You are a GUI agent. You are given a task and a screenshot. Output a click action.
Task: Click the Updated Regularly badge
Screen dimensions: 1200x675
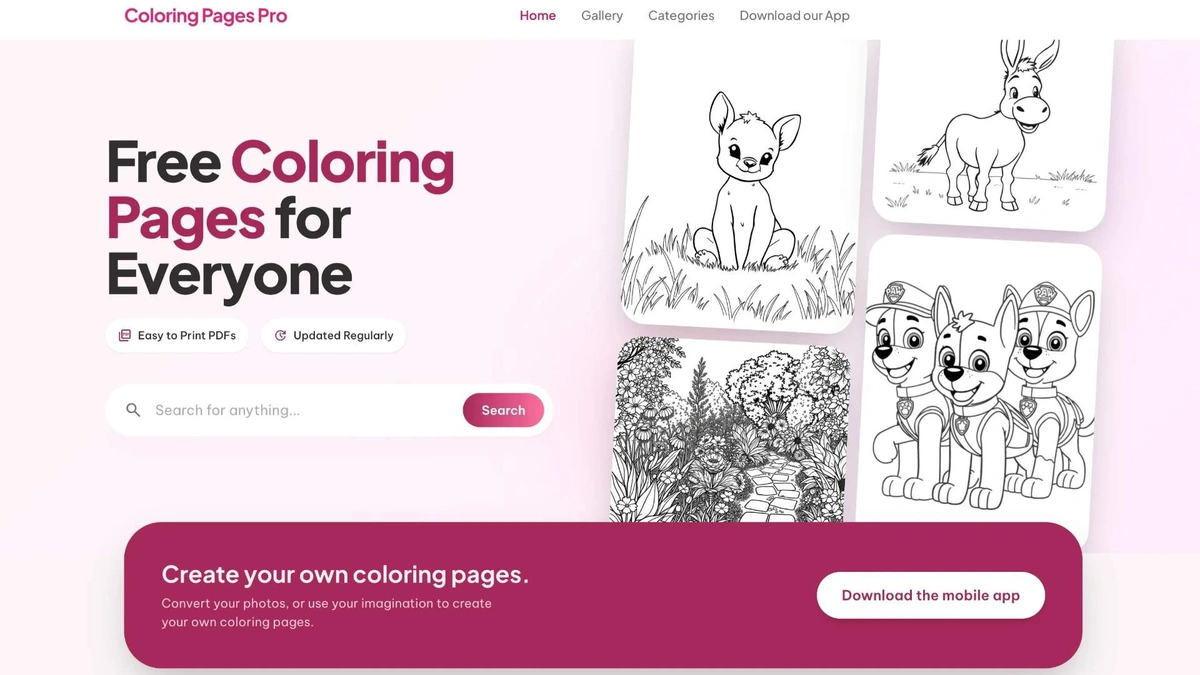click(x=333, y=335)
